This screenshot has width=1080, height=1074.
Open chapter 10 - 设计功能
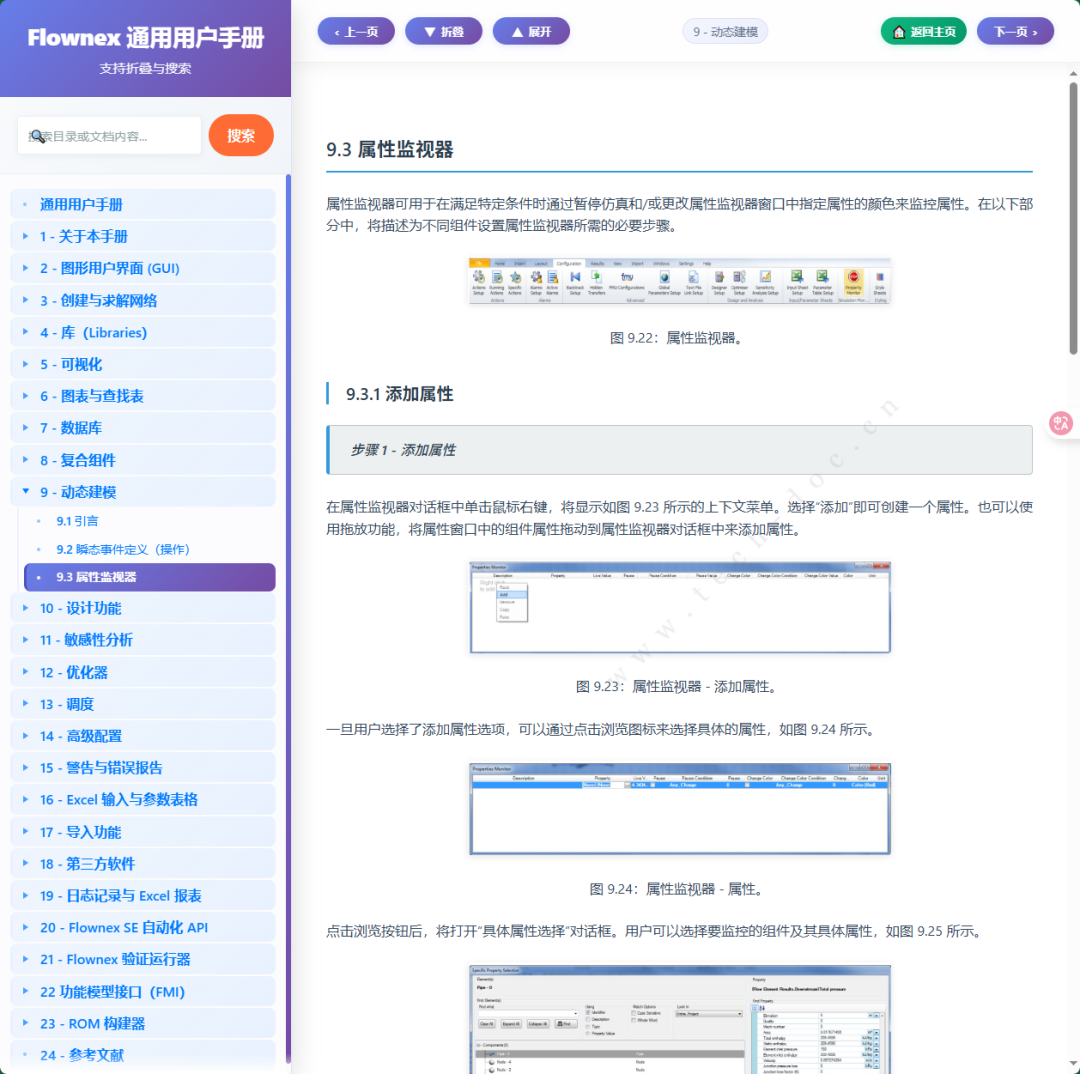(143, 608)
